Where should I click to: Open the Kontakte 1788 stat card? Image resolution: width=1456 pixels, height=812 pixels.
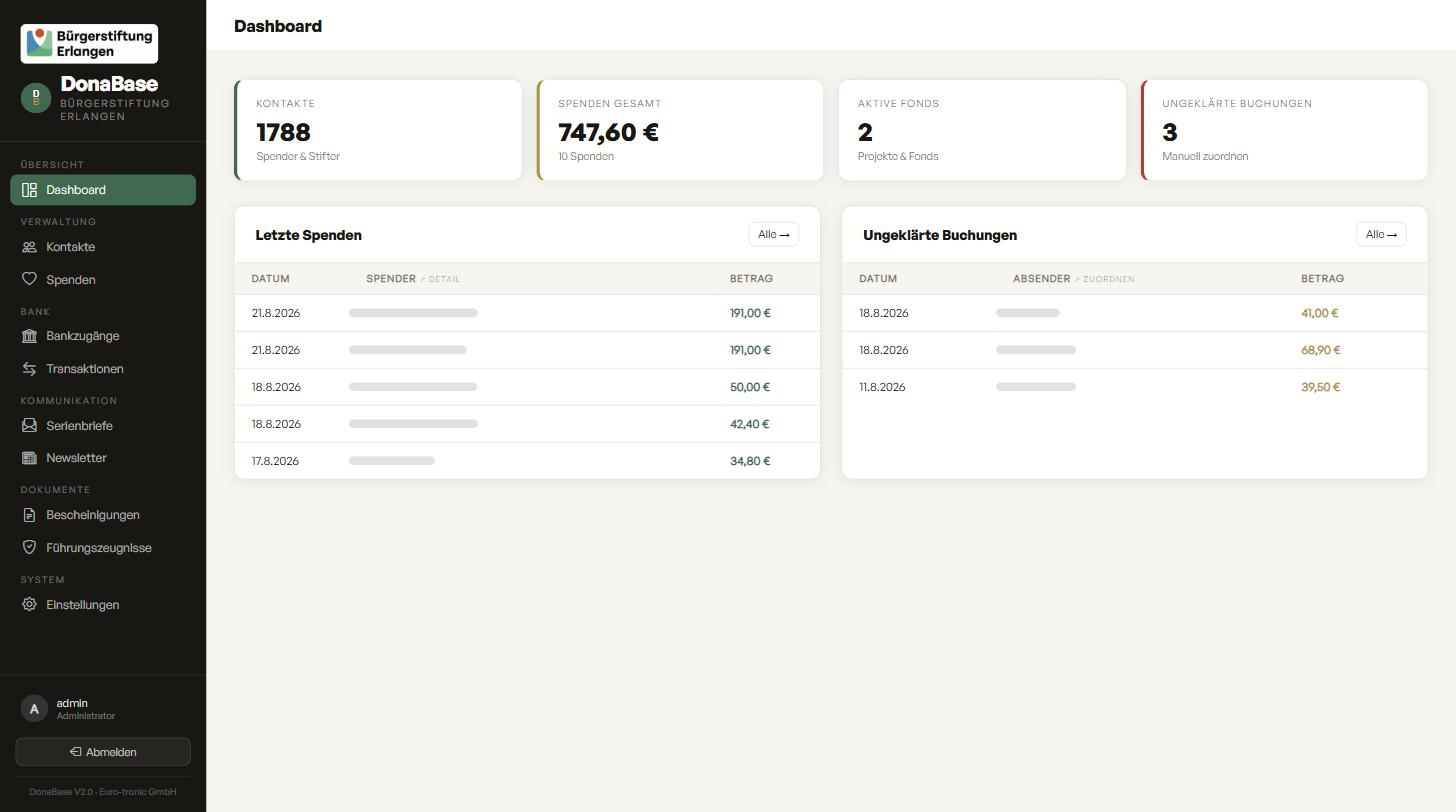[x=378, y=130]
